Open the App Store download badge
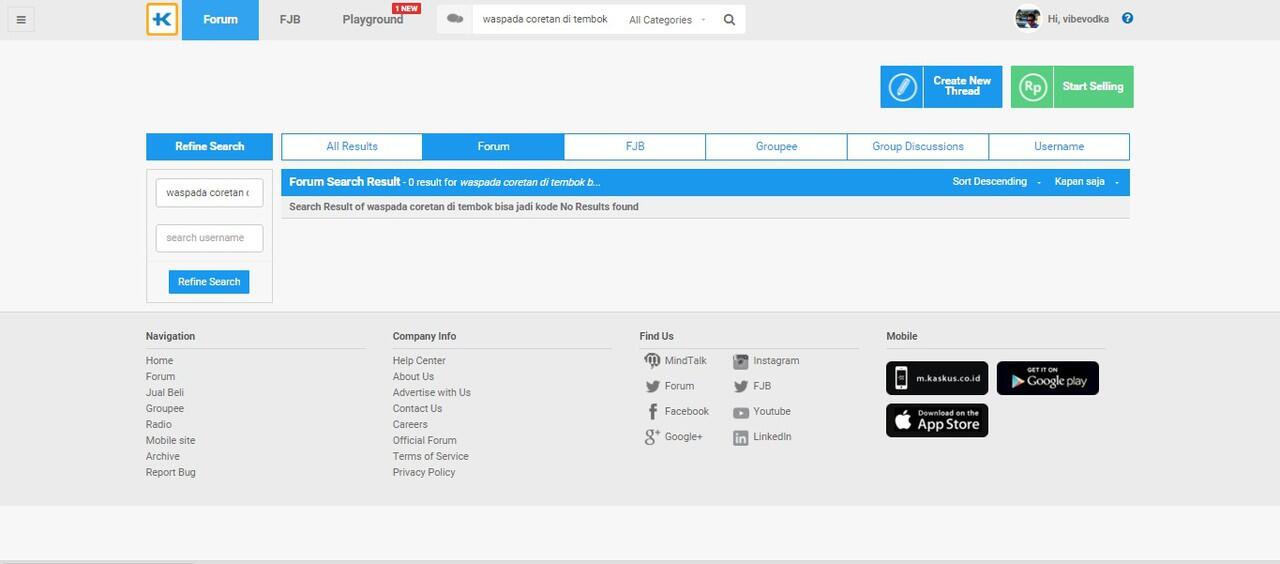Screen dimensions: 1280x564 (x=937, y=420)
